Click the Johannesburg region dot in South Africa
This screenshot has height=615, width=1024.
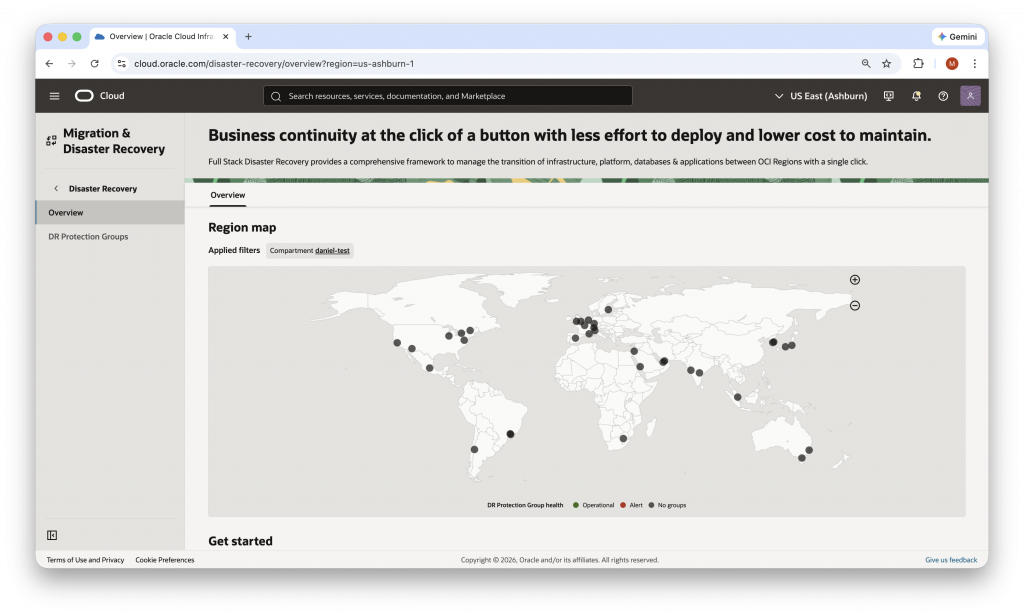click(623, 439)
